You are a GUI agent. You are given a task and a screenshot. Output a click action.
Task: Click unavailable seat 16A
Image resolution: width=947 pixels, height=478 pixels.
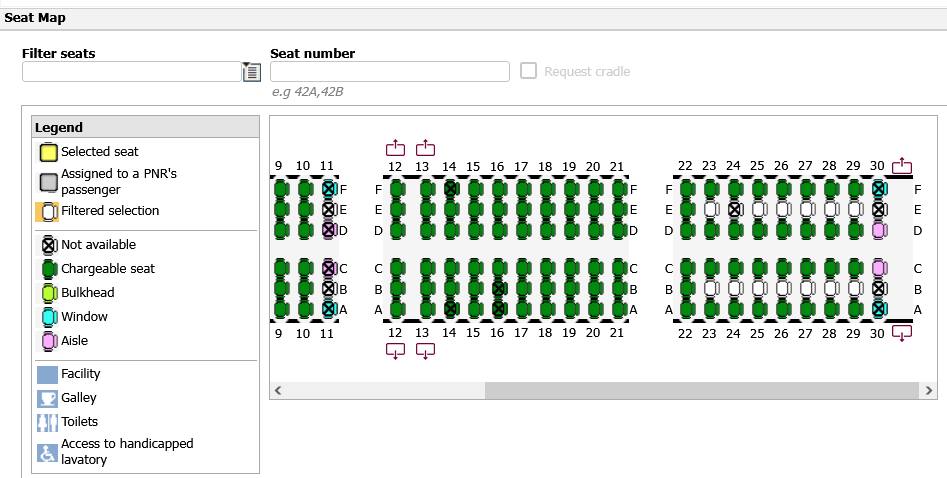pos(498,309)
